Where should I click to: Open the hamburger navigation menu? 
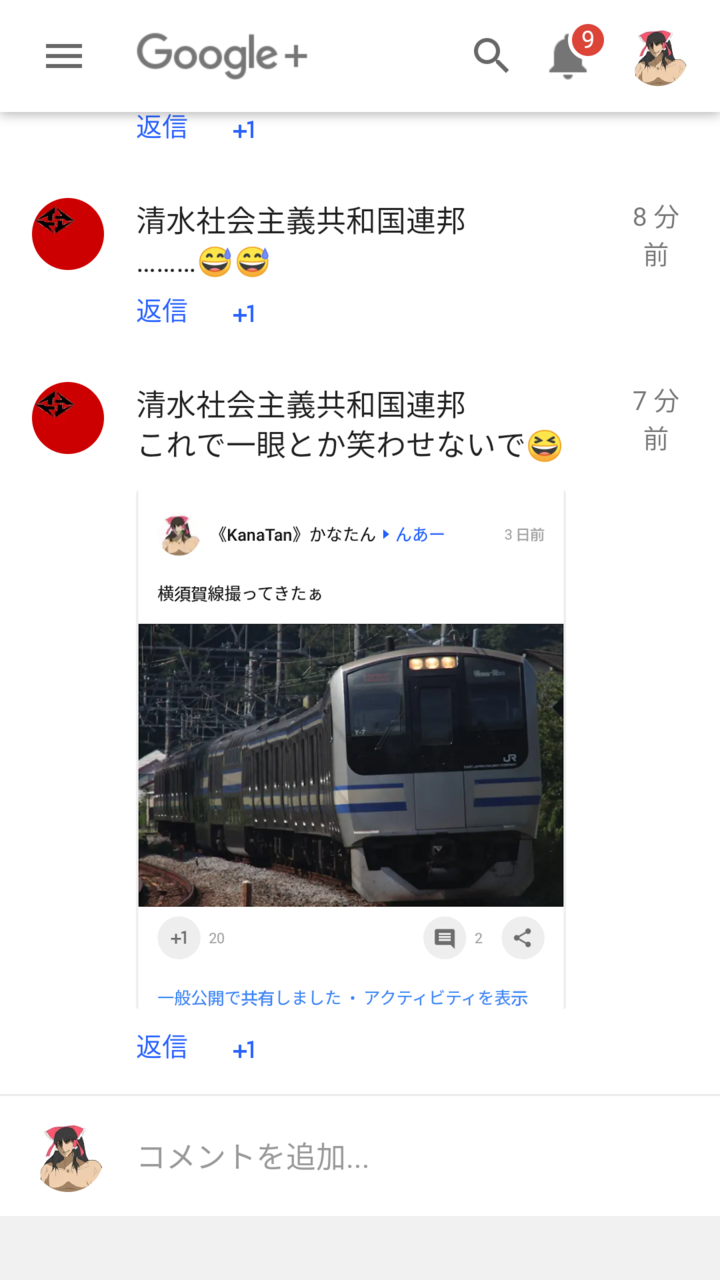click(64, 57)
